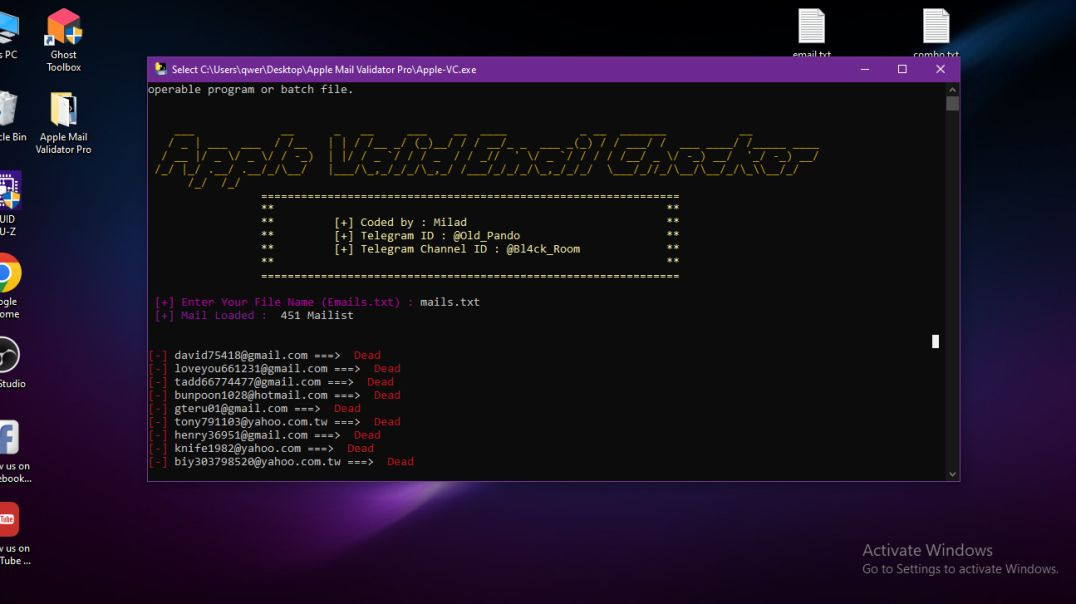Click the console title bar path text
The height and width of the screenshot is (604, 1076).
coord(324,69)
